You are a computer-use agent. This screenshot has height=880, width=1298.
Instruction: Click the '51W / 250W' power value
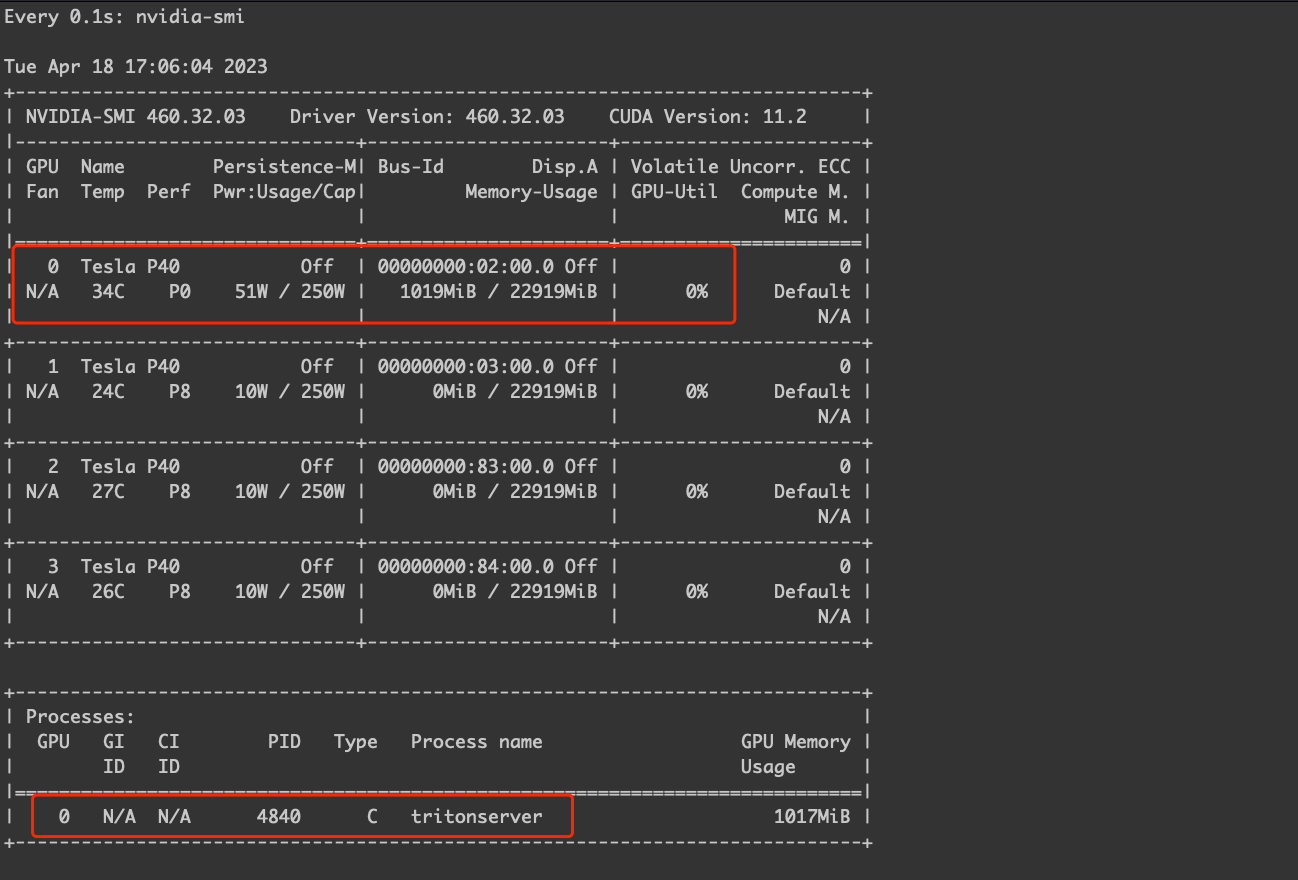290,292
